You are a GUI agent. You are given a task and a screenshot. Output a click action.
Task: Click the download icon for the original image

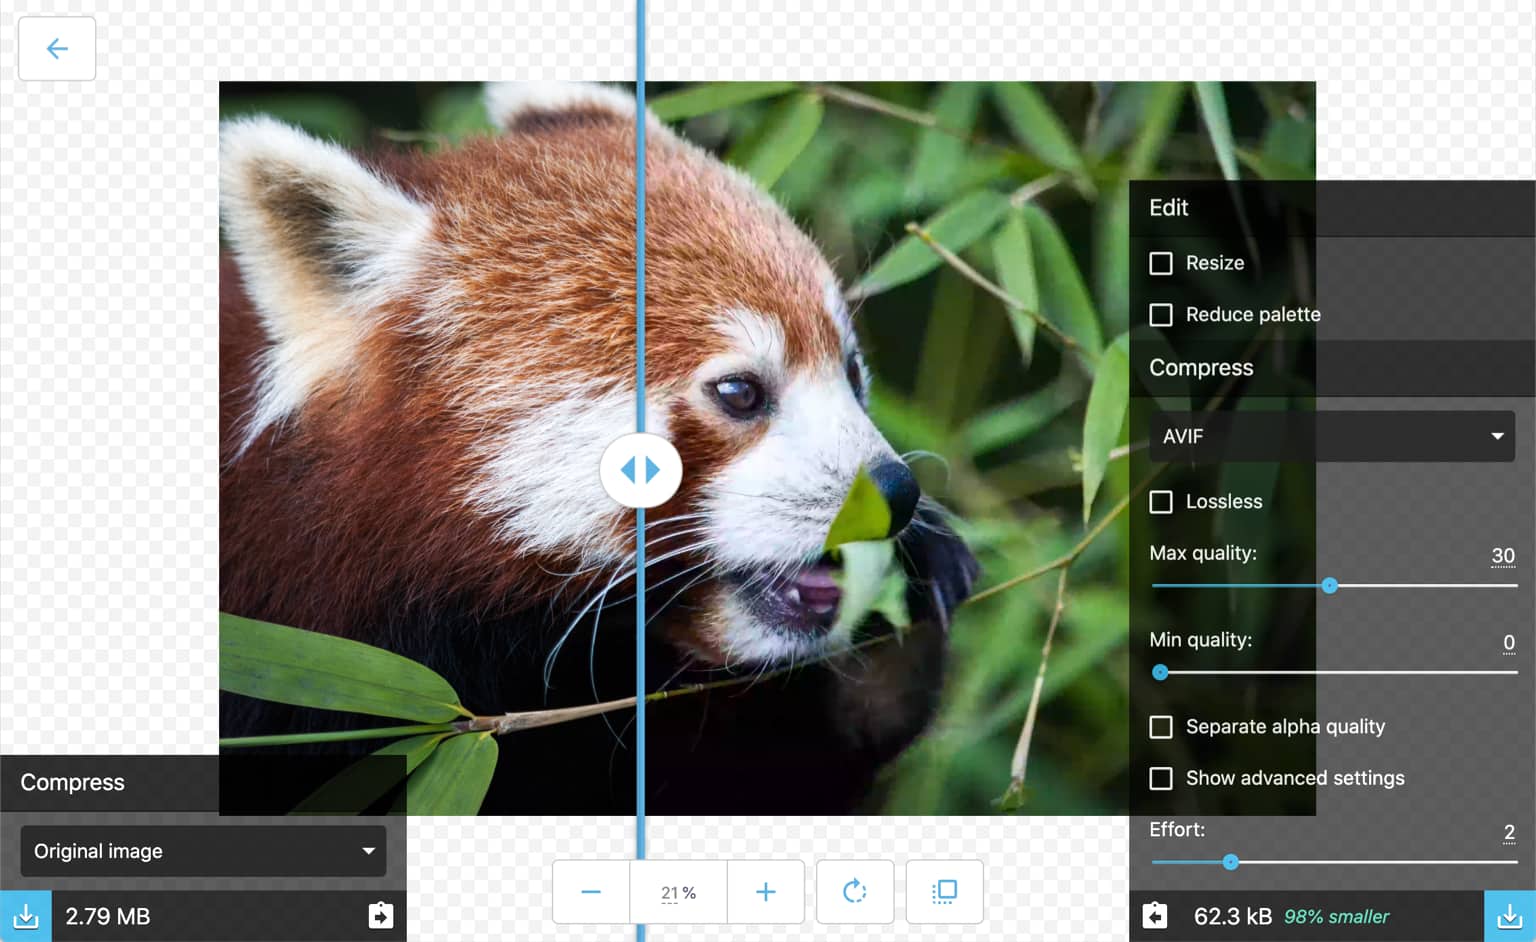pos(27,915)
